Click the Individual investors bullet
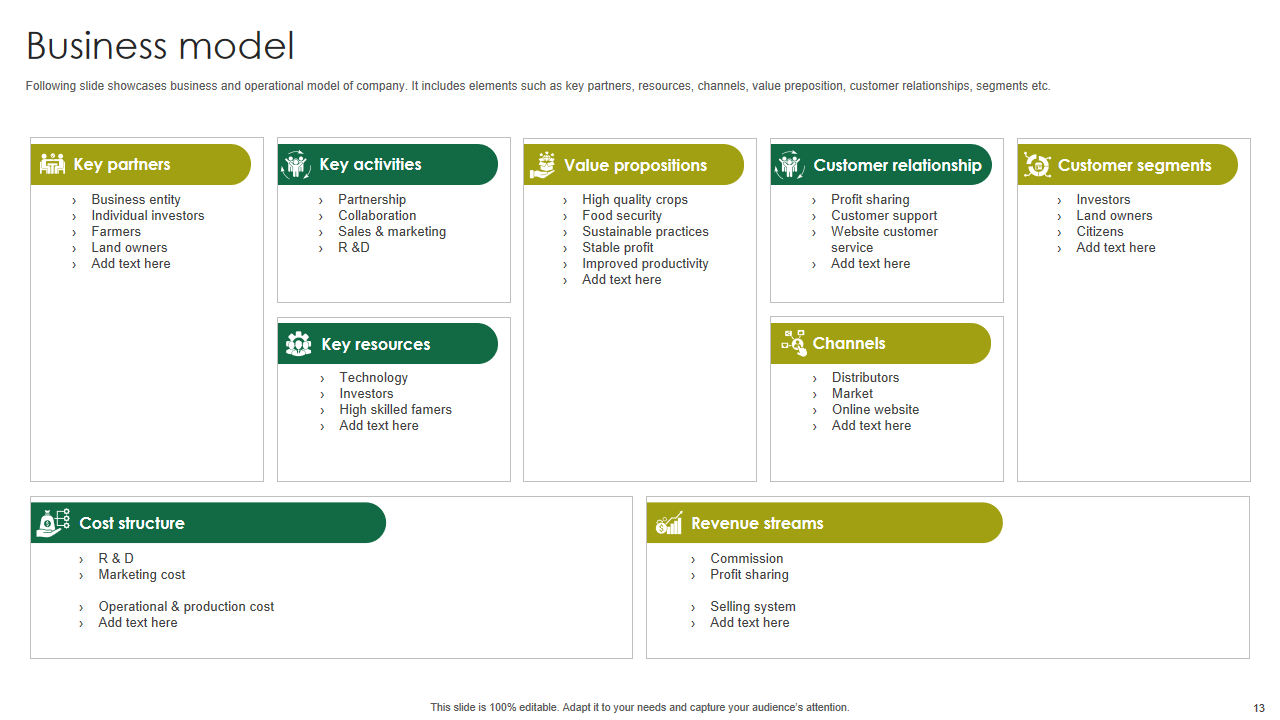 point(148,216)
